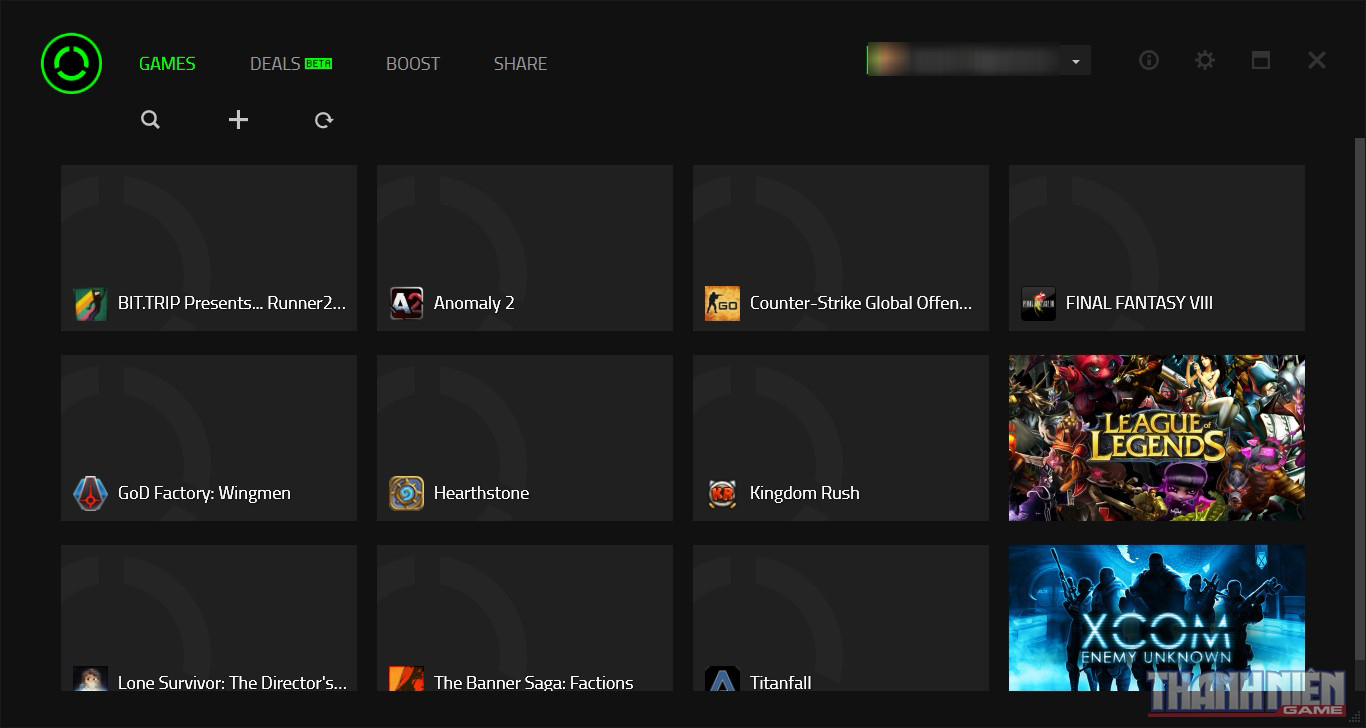This screenshot has width=1366, height=728.
Task: Open the settings gear icon
Action: click(1205, 60)
